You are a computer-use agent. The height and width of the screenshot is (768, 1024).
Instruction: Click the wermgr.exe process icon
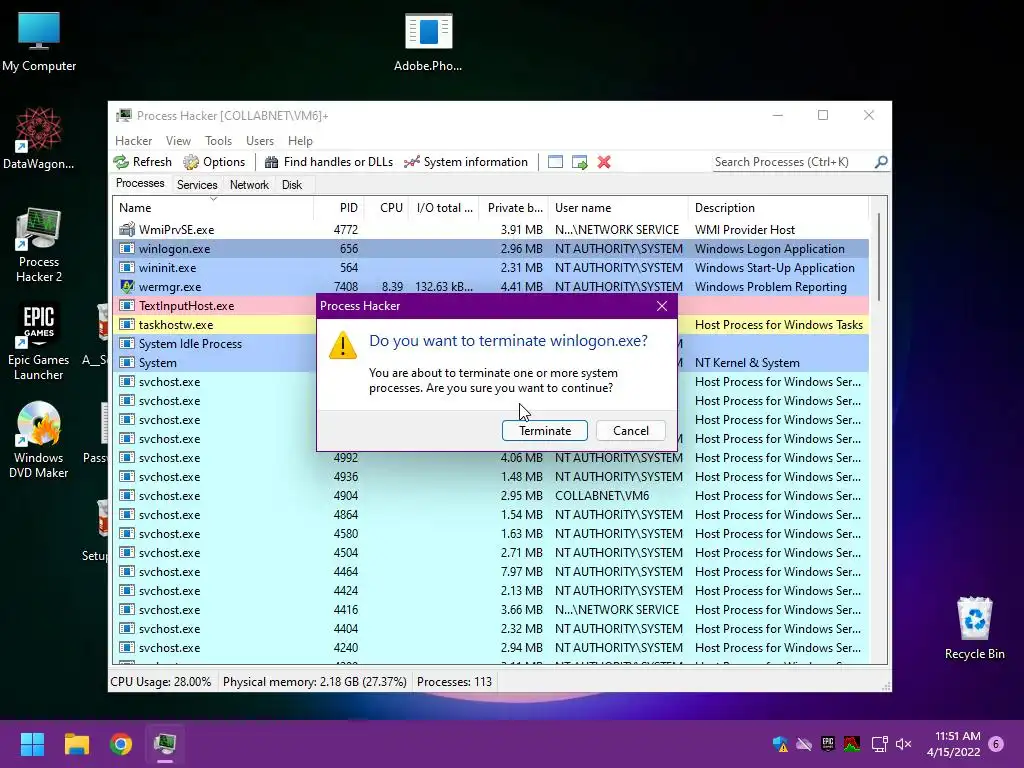[x=127, y=286]
